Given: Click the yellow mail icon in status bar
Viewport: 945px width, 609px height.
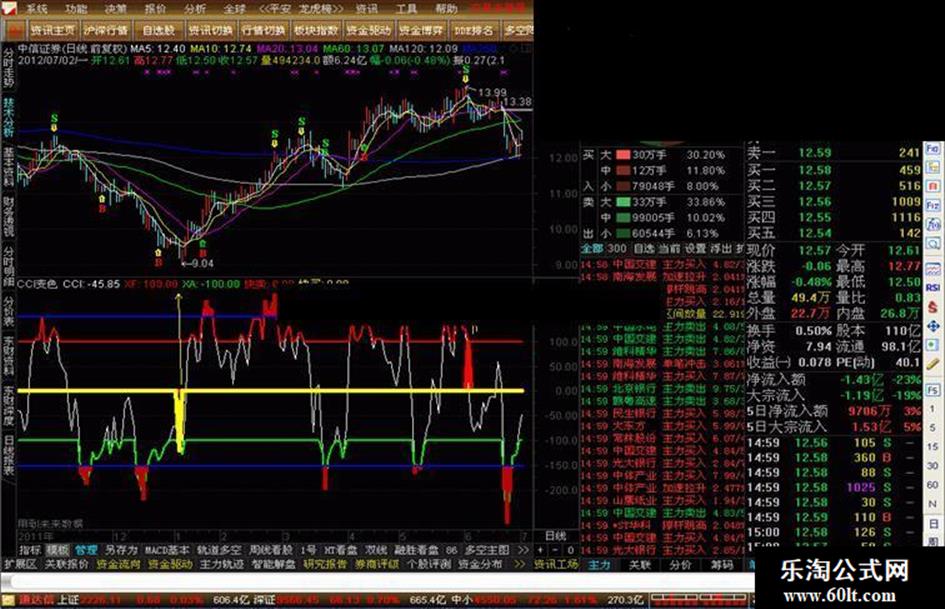Looking at the screenshot, I should [8, 600].
